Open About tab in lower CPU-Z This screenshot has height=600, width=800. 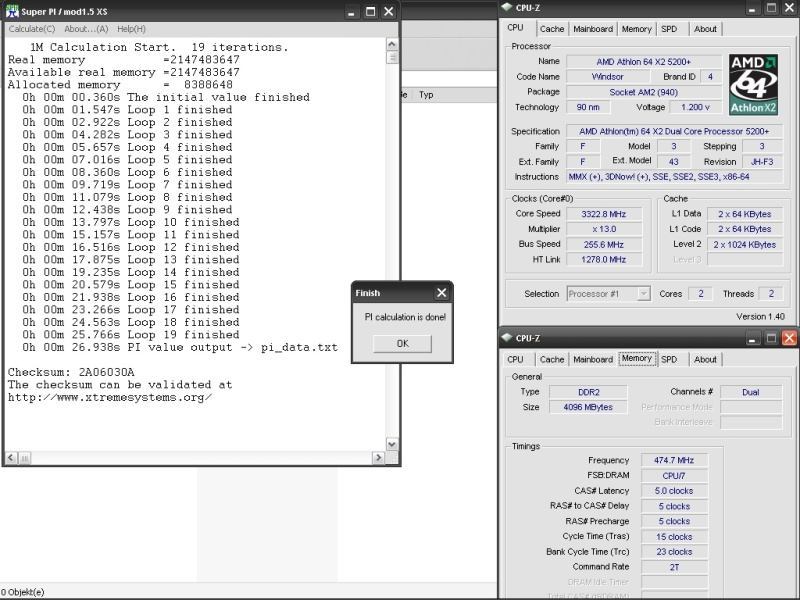pos(705,360)
